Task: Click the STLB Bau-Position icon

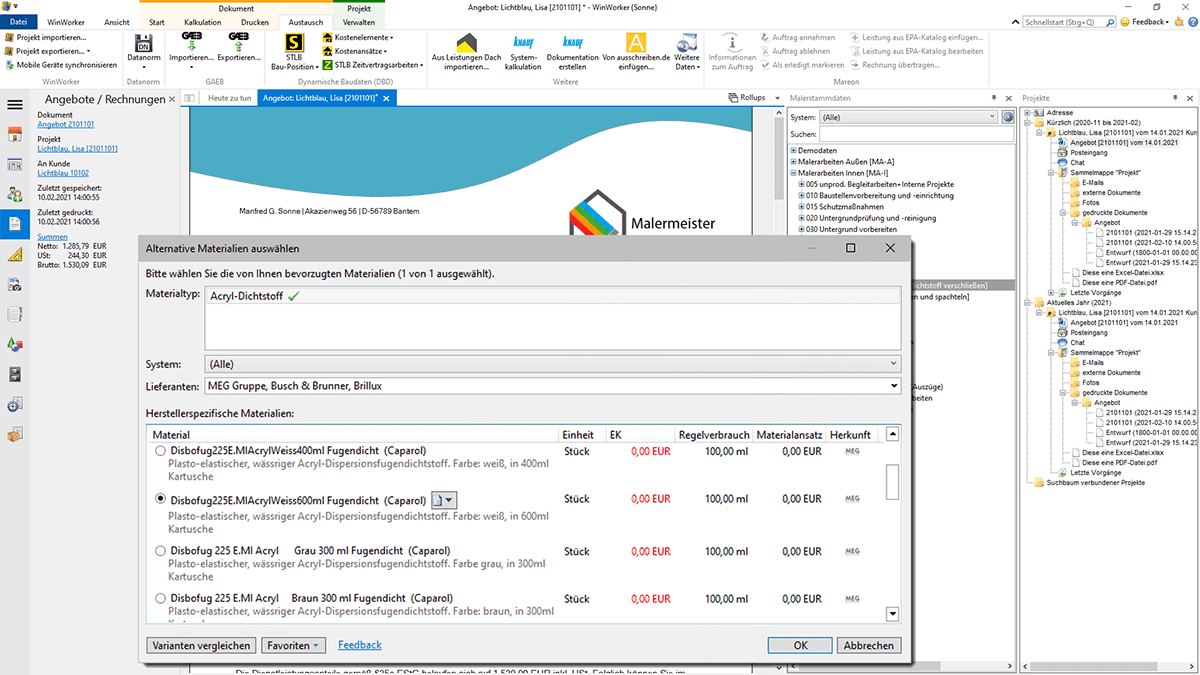Action: click(x=294, y=43)
